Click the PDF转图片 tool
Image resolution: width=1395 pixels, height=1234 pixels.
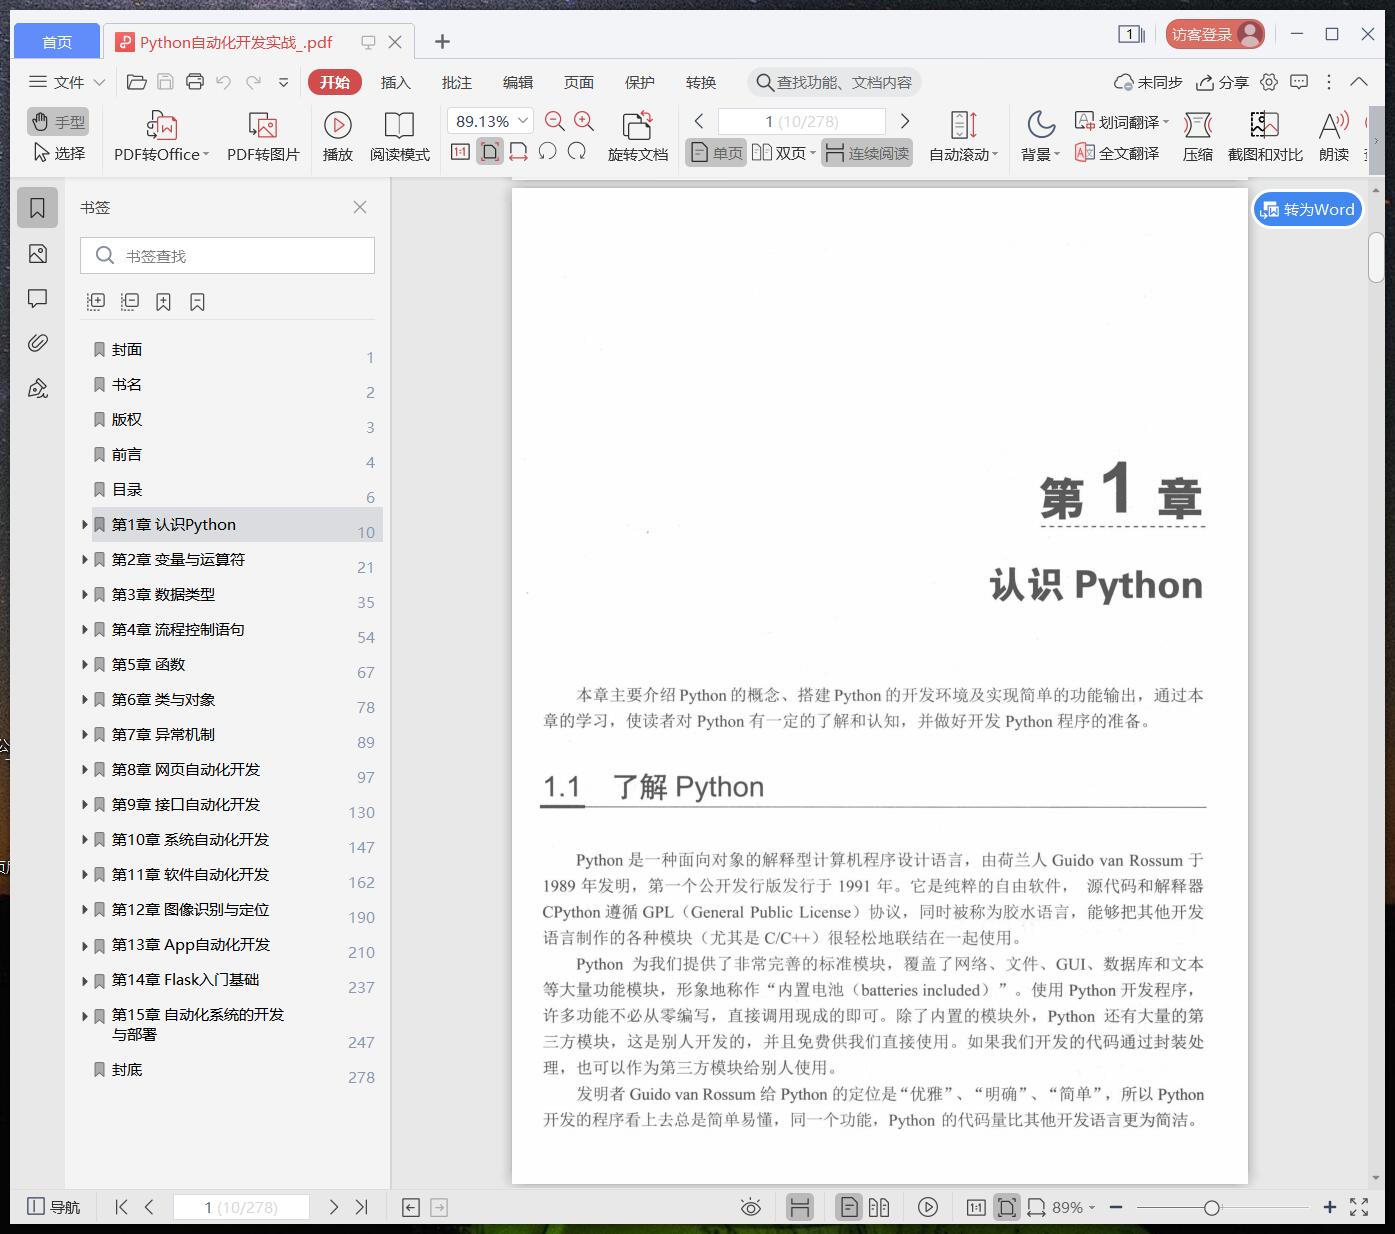263,136
